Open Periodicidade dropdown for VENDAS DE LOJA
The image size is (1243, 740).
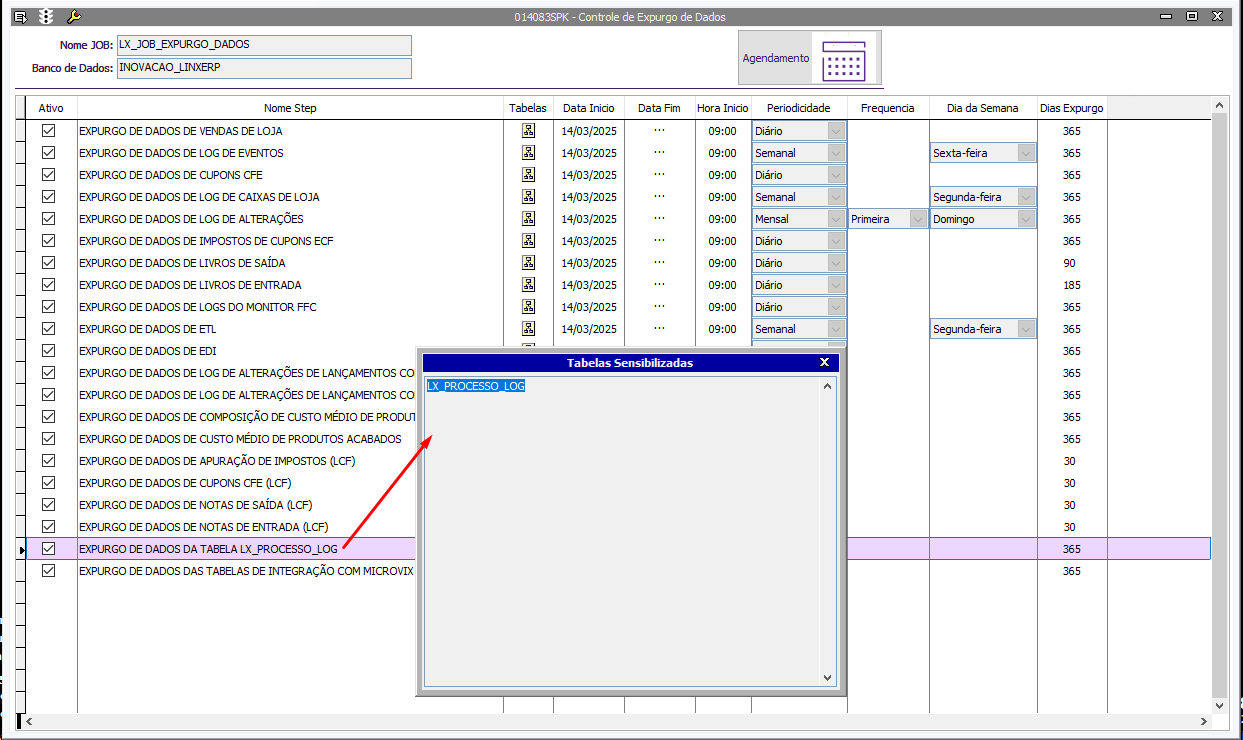click(x=836, y=131)
